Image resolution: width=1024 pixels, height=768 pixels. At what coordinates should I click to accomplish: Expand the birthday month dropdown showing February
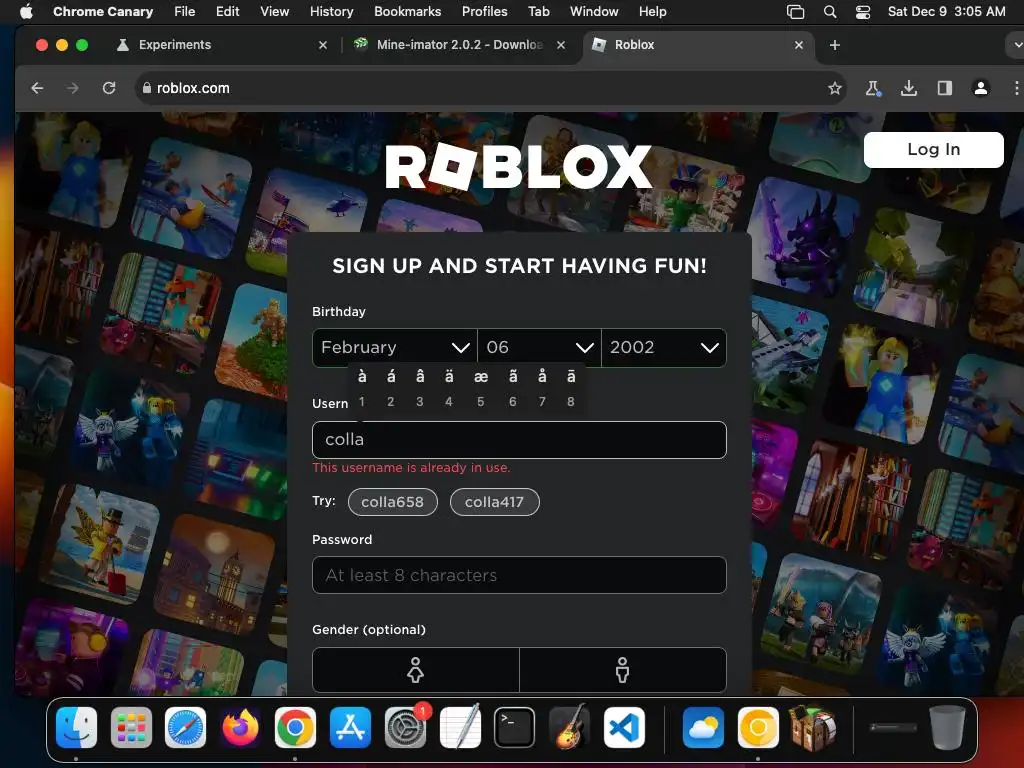pyautogui.click(x=394, y=347)
